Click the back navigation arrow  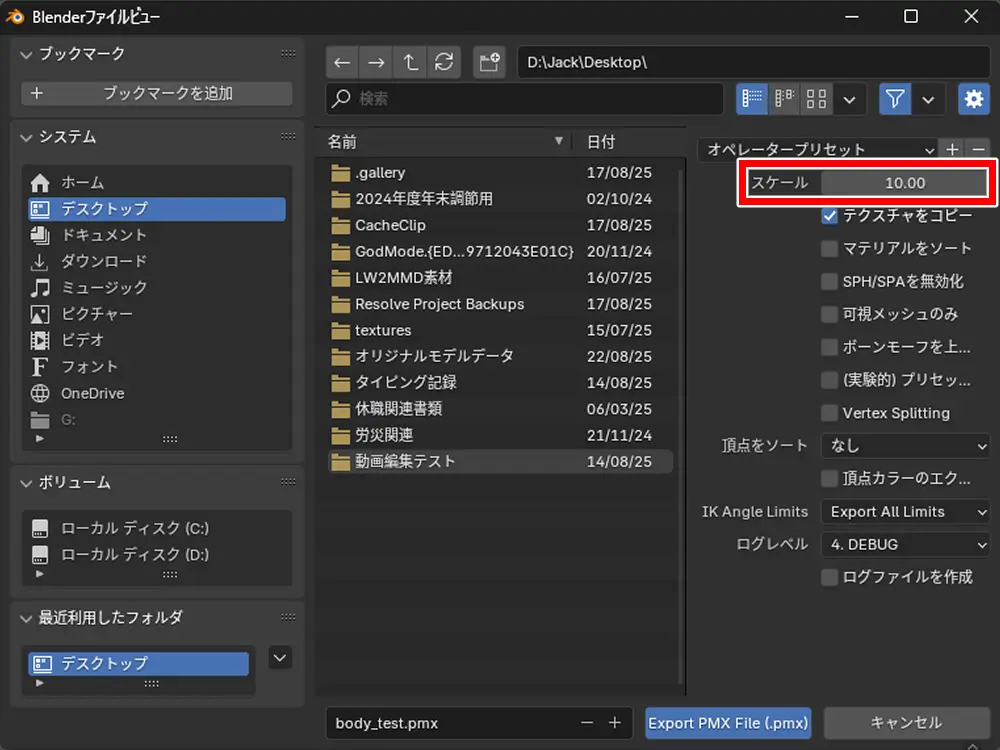tap(343, 62)
